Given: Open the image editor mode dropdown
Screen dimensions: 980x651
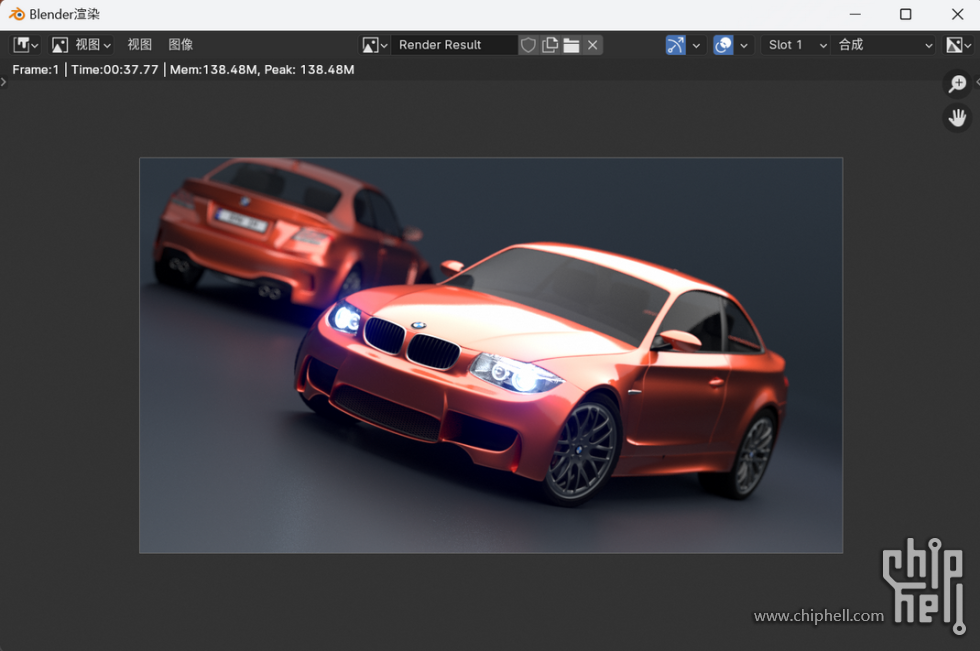Looking at the screenshot, I should point(82,45).
